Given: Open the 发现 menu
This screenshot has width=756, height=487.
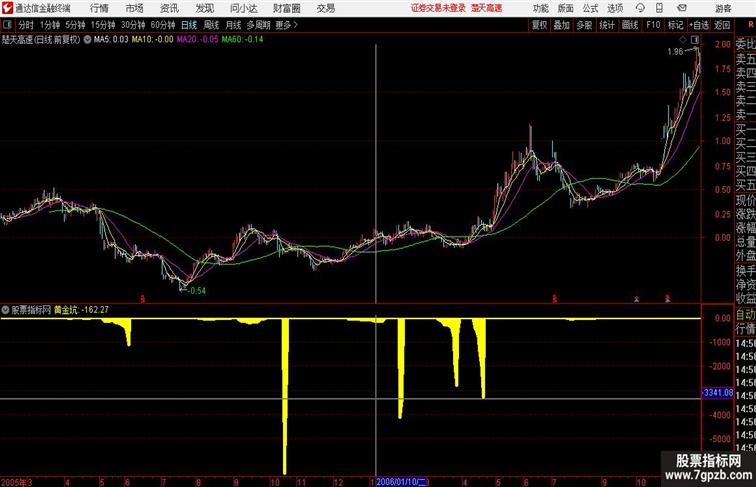Looking at the screenshot, I should [204, 8].
